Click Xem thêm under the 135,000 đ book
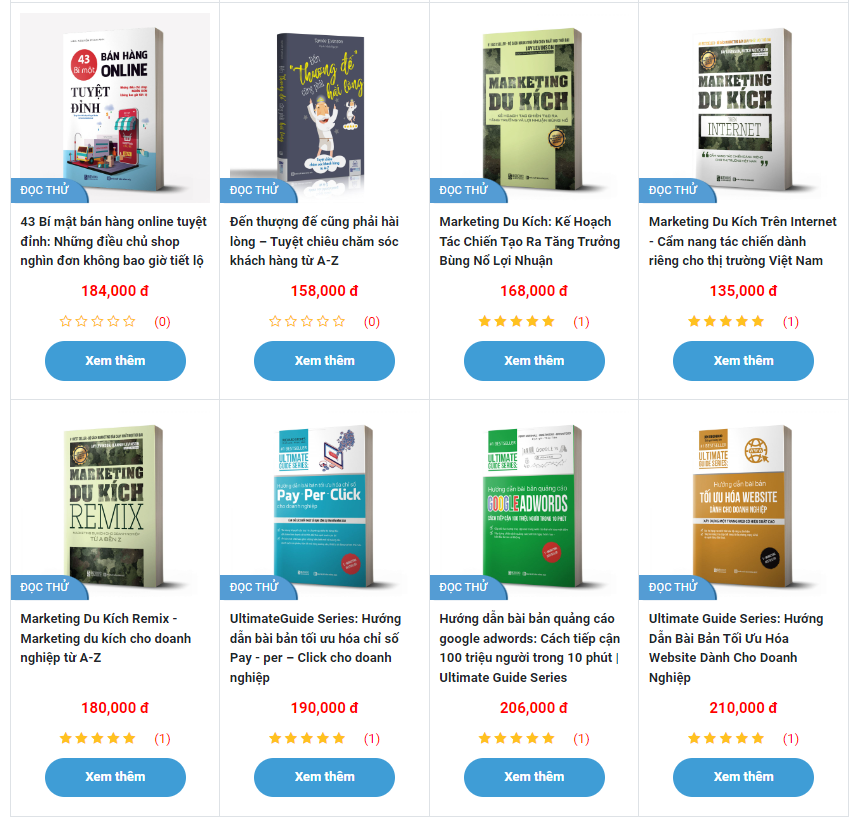 pos(743,361)
